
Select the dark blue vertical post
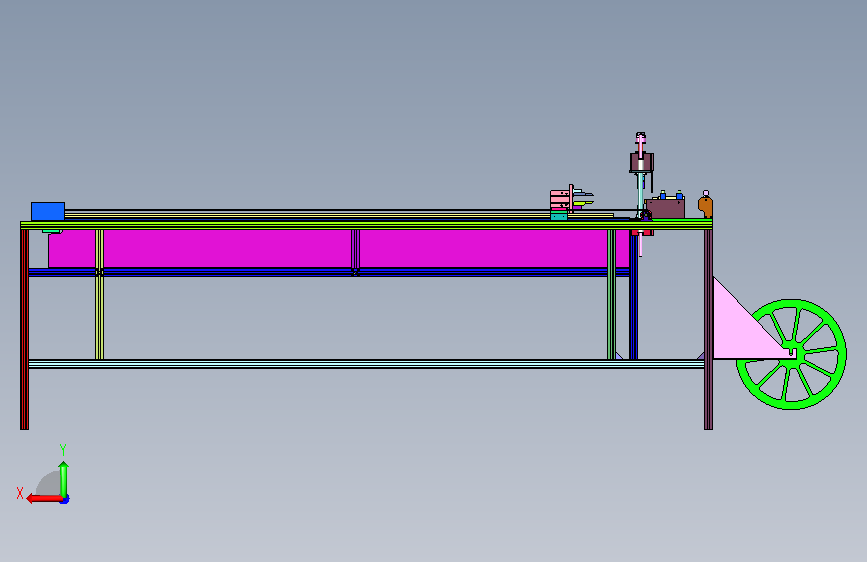[634, 296]
